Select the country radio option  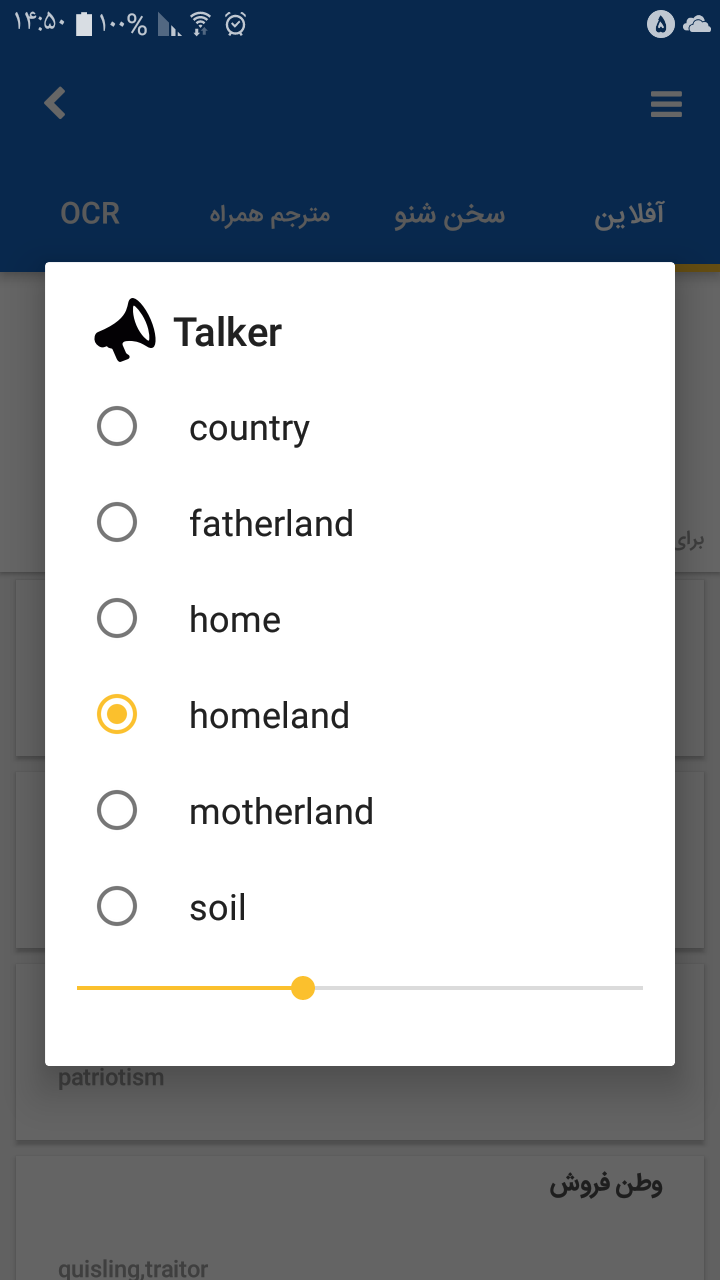[x=117, y=427]
